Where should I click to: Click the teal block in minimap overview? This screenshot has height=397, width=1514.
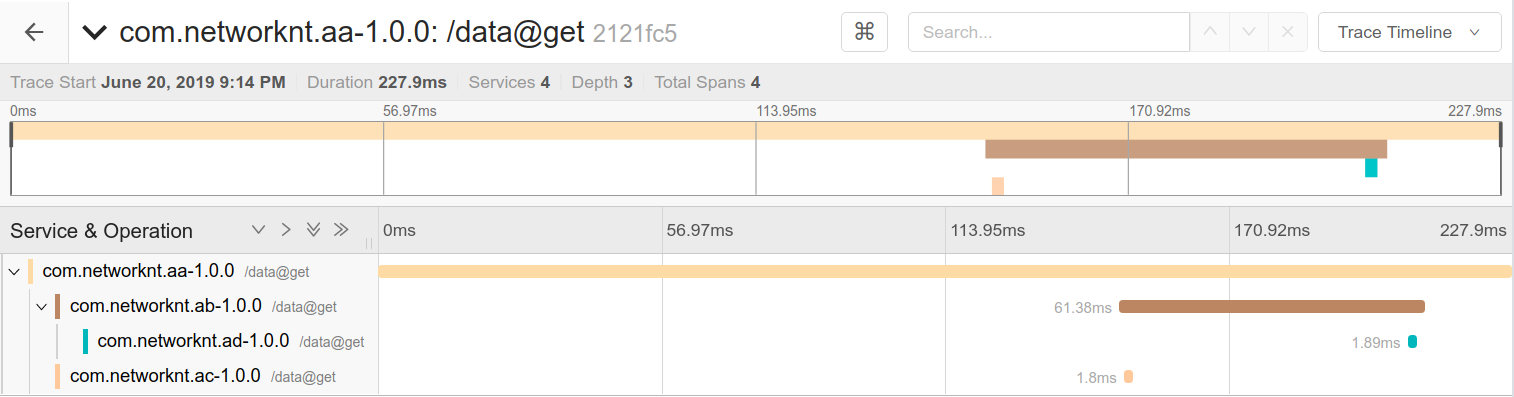tap(1371, 168)
